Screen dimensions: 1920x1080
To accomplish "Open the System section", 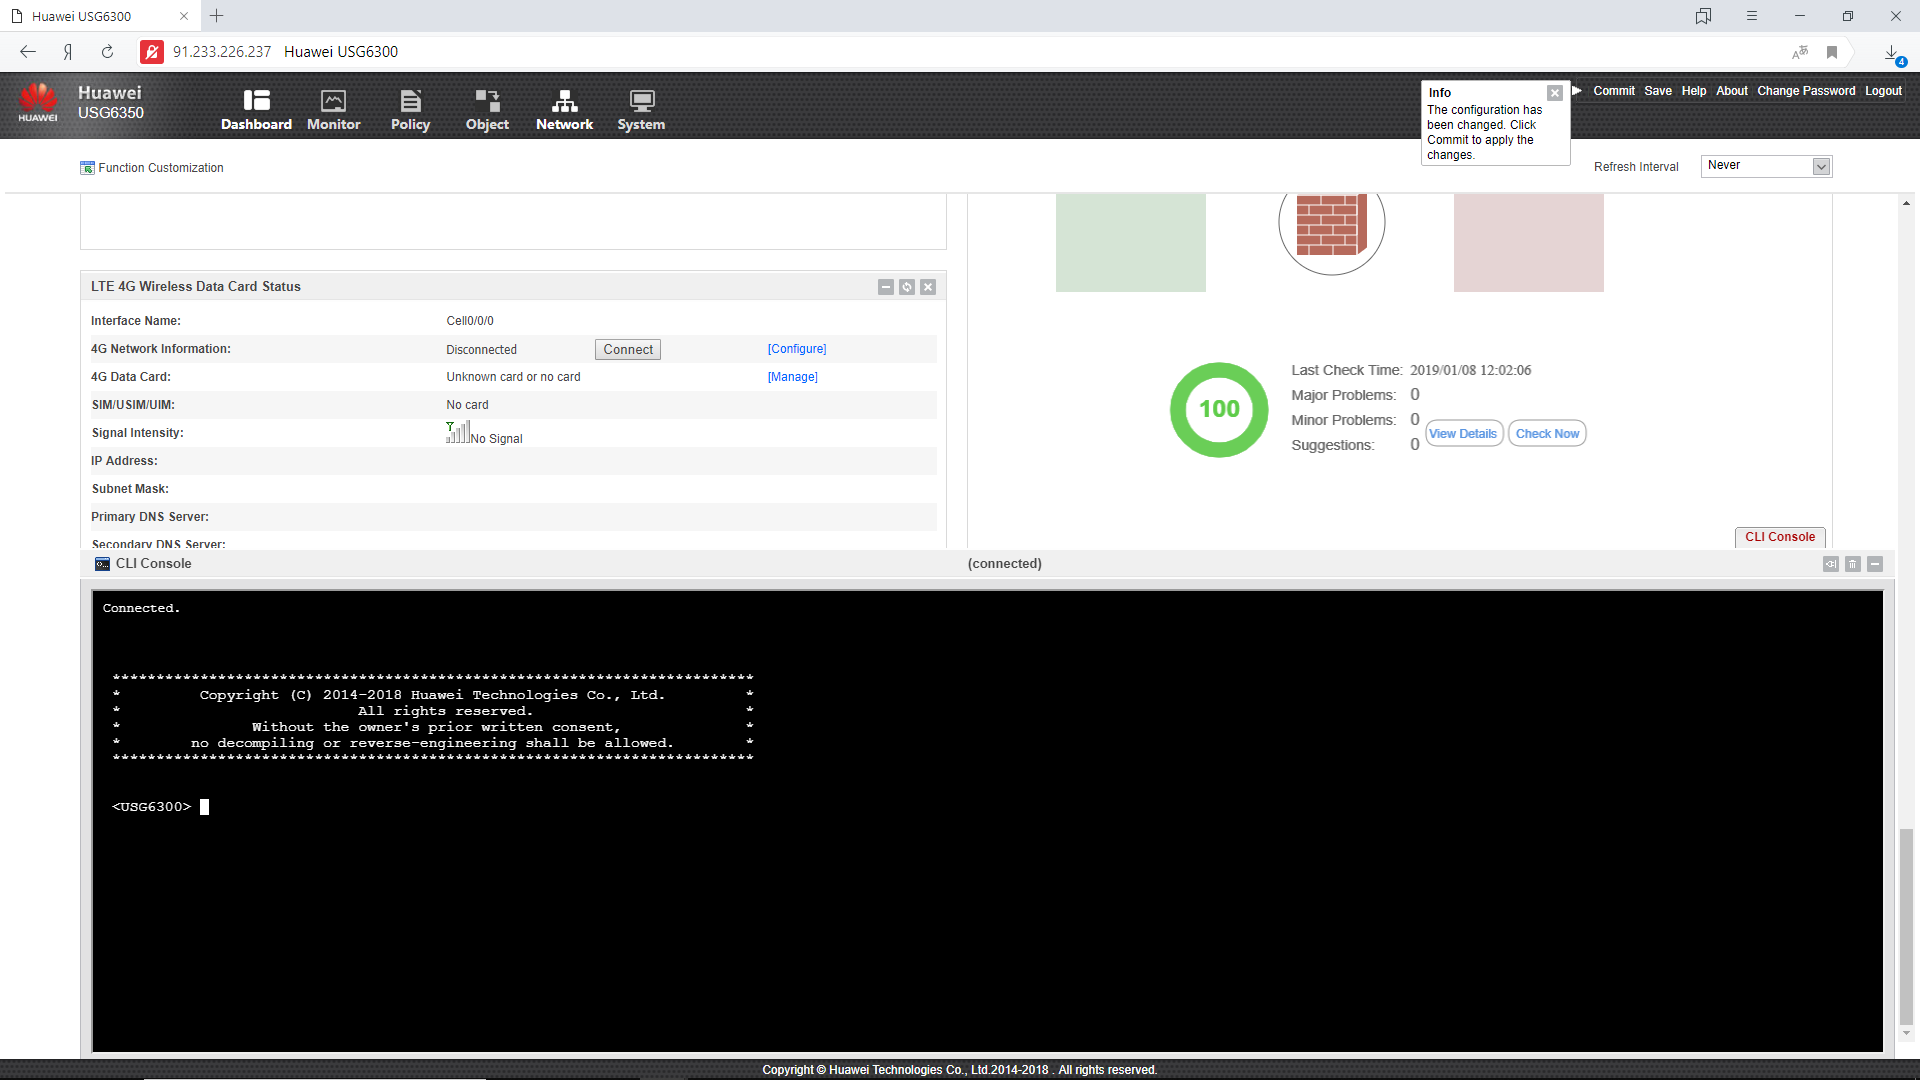I will pyautogui.click(x=641, y=110).
